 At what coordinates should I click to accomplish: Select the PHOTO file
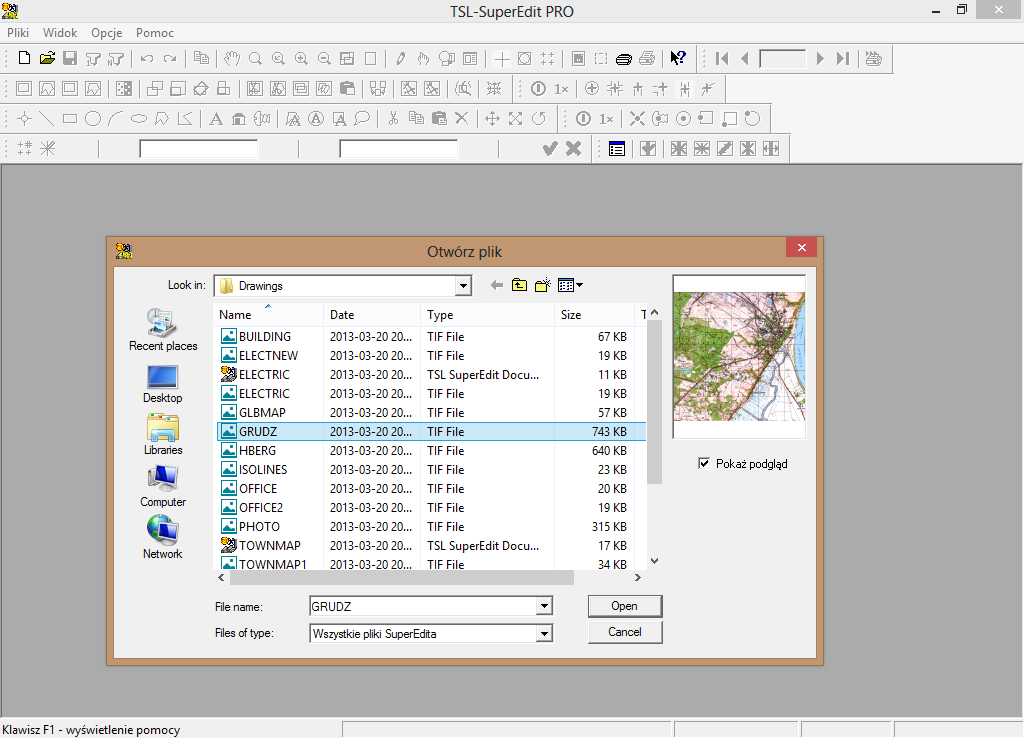[x=432, y=526]
